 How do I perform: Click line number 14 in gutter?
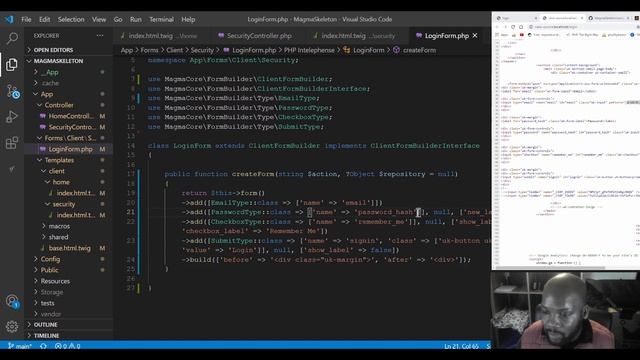point(131,146)
